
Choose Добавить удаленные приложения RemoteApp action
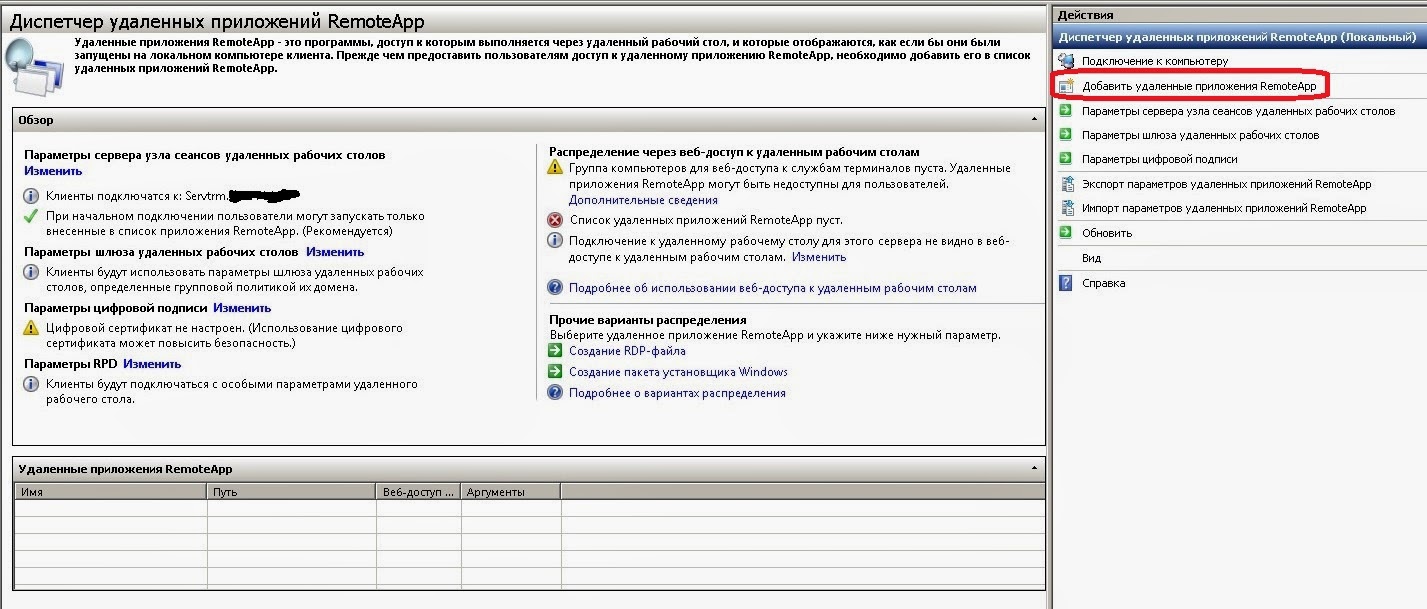point(1199,87)
